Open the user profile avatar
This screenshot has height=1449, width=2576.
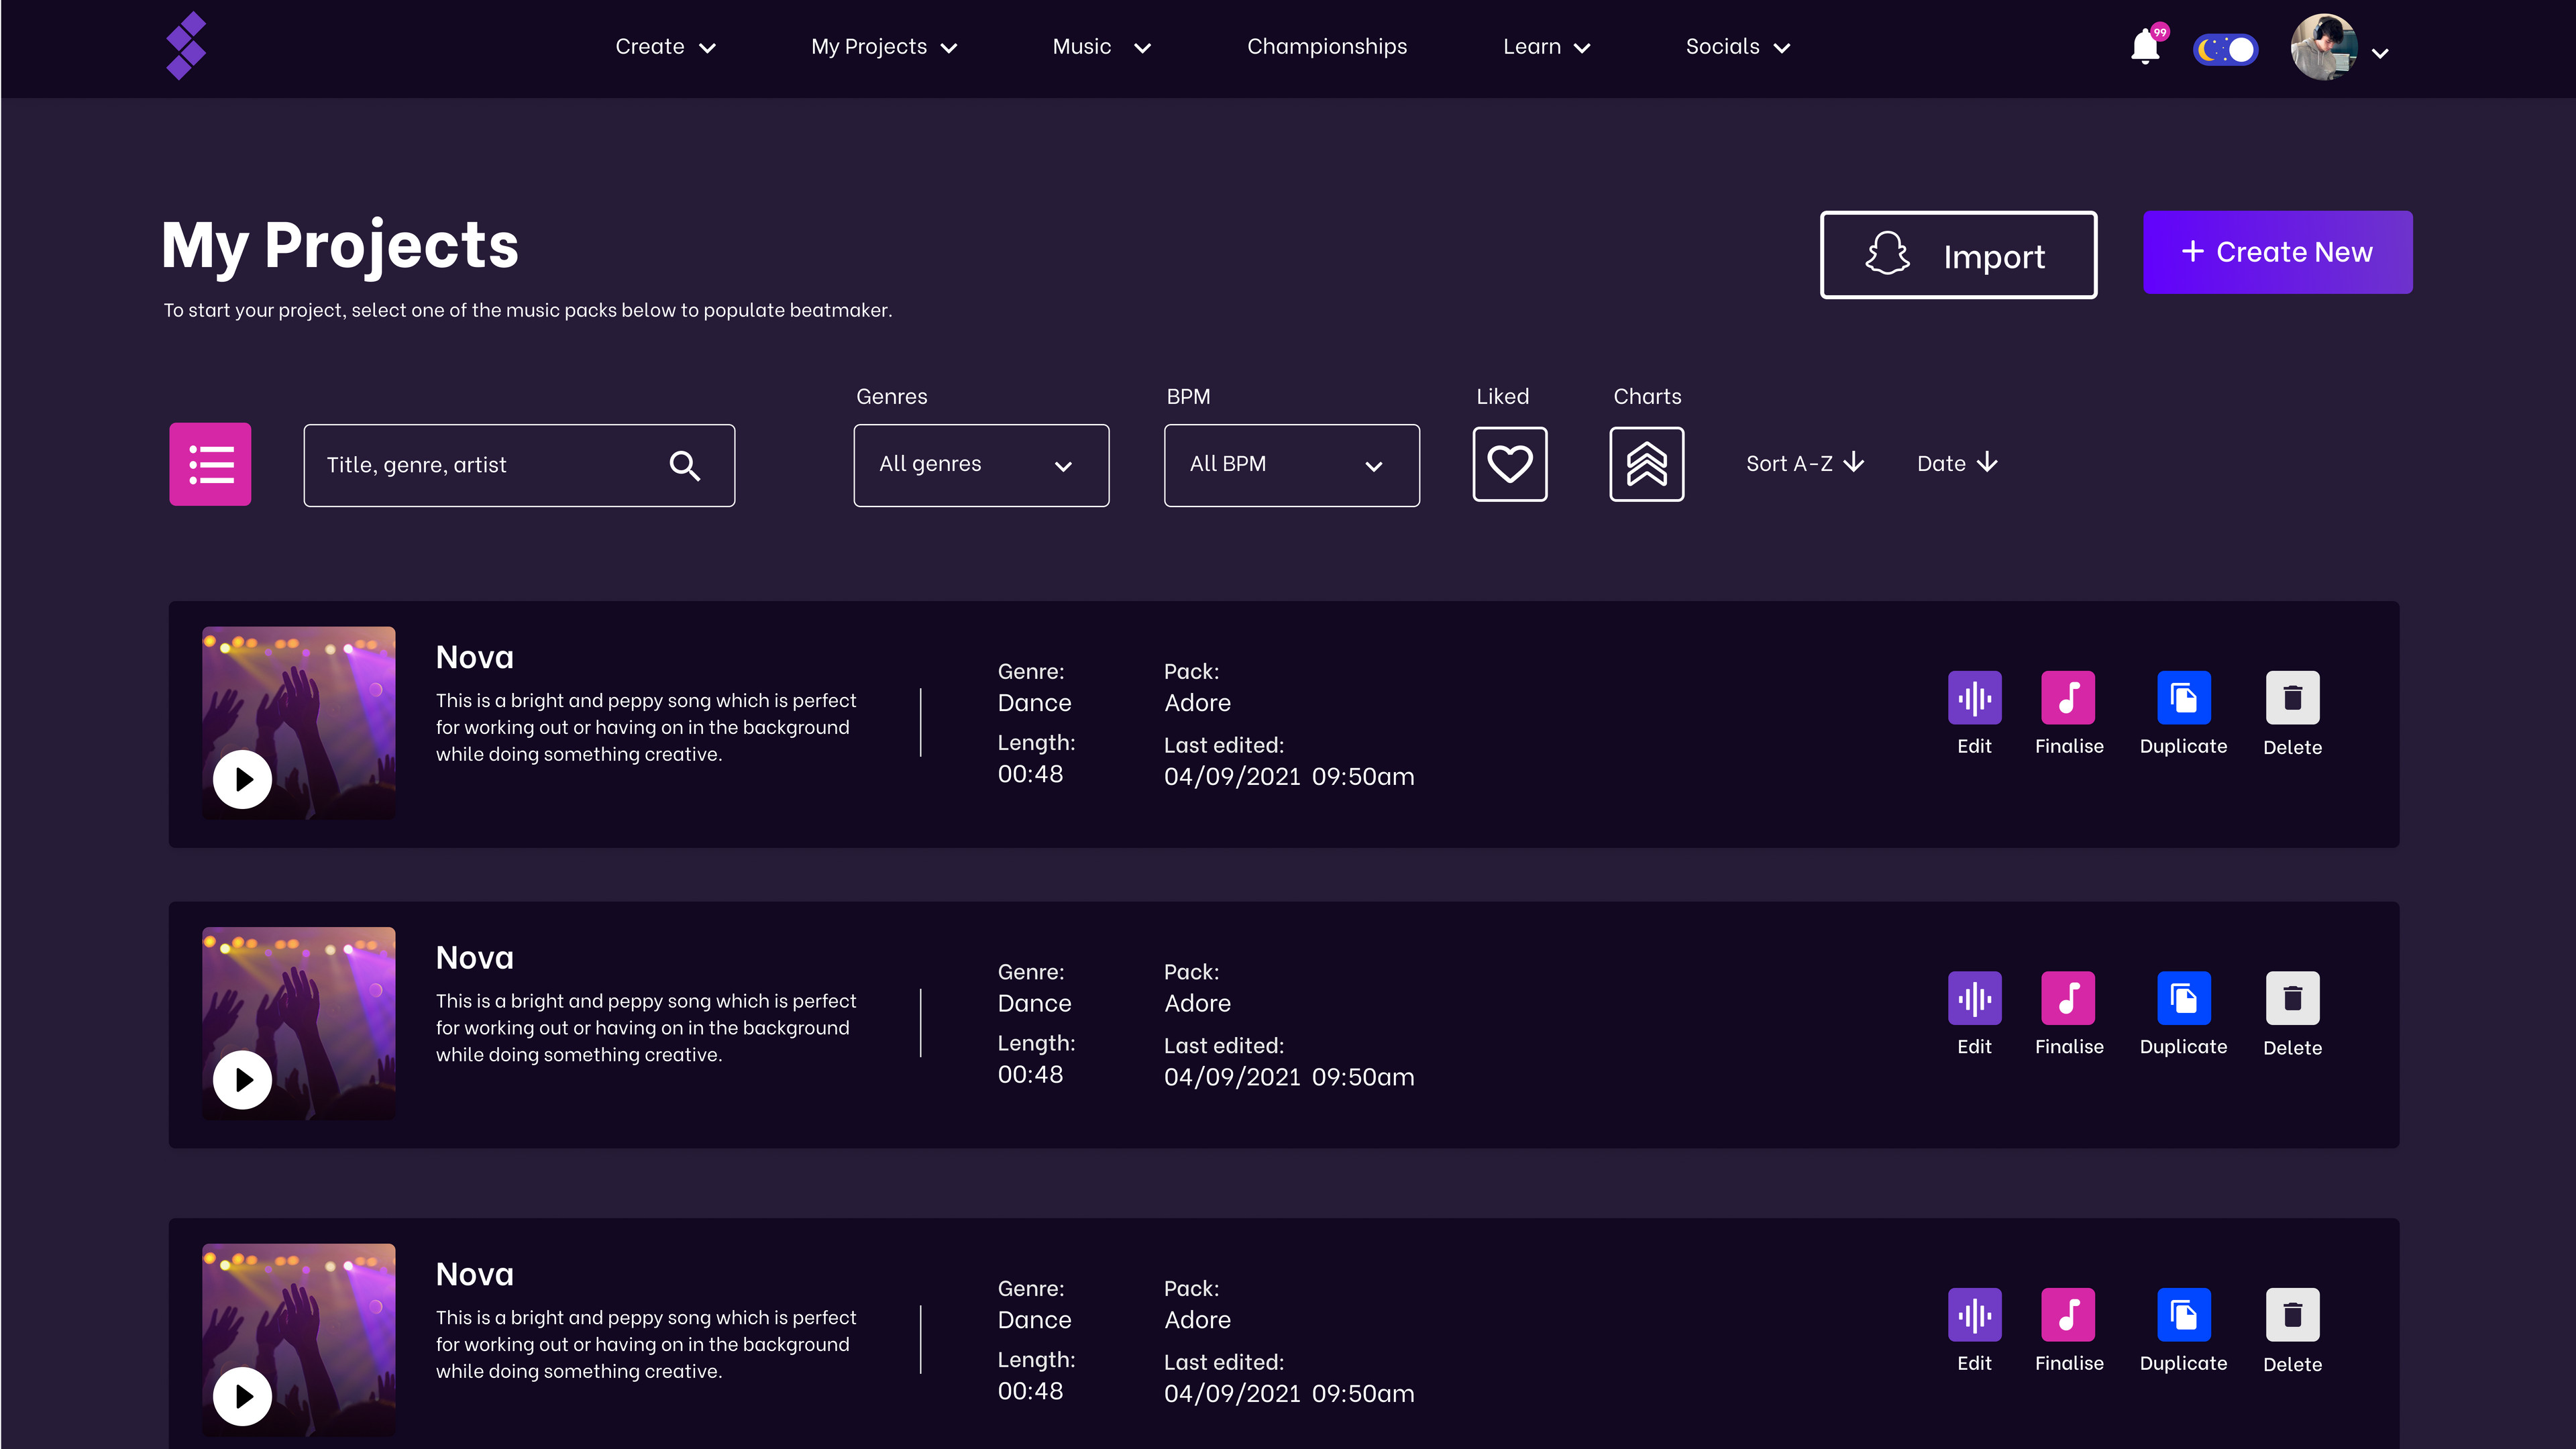click(2324, 47)
